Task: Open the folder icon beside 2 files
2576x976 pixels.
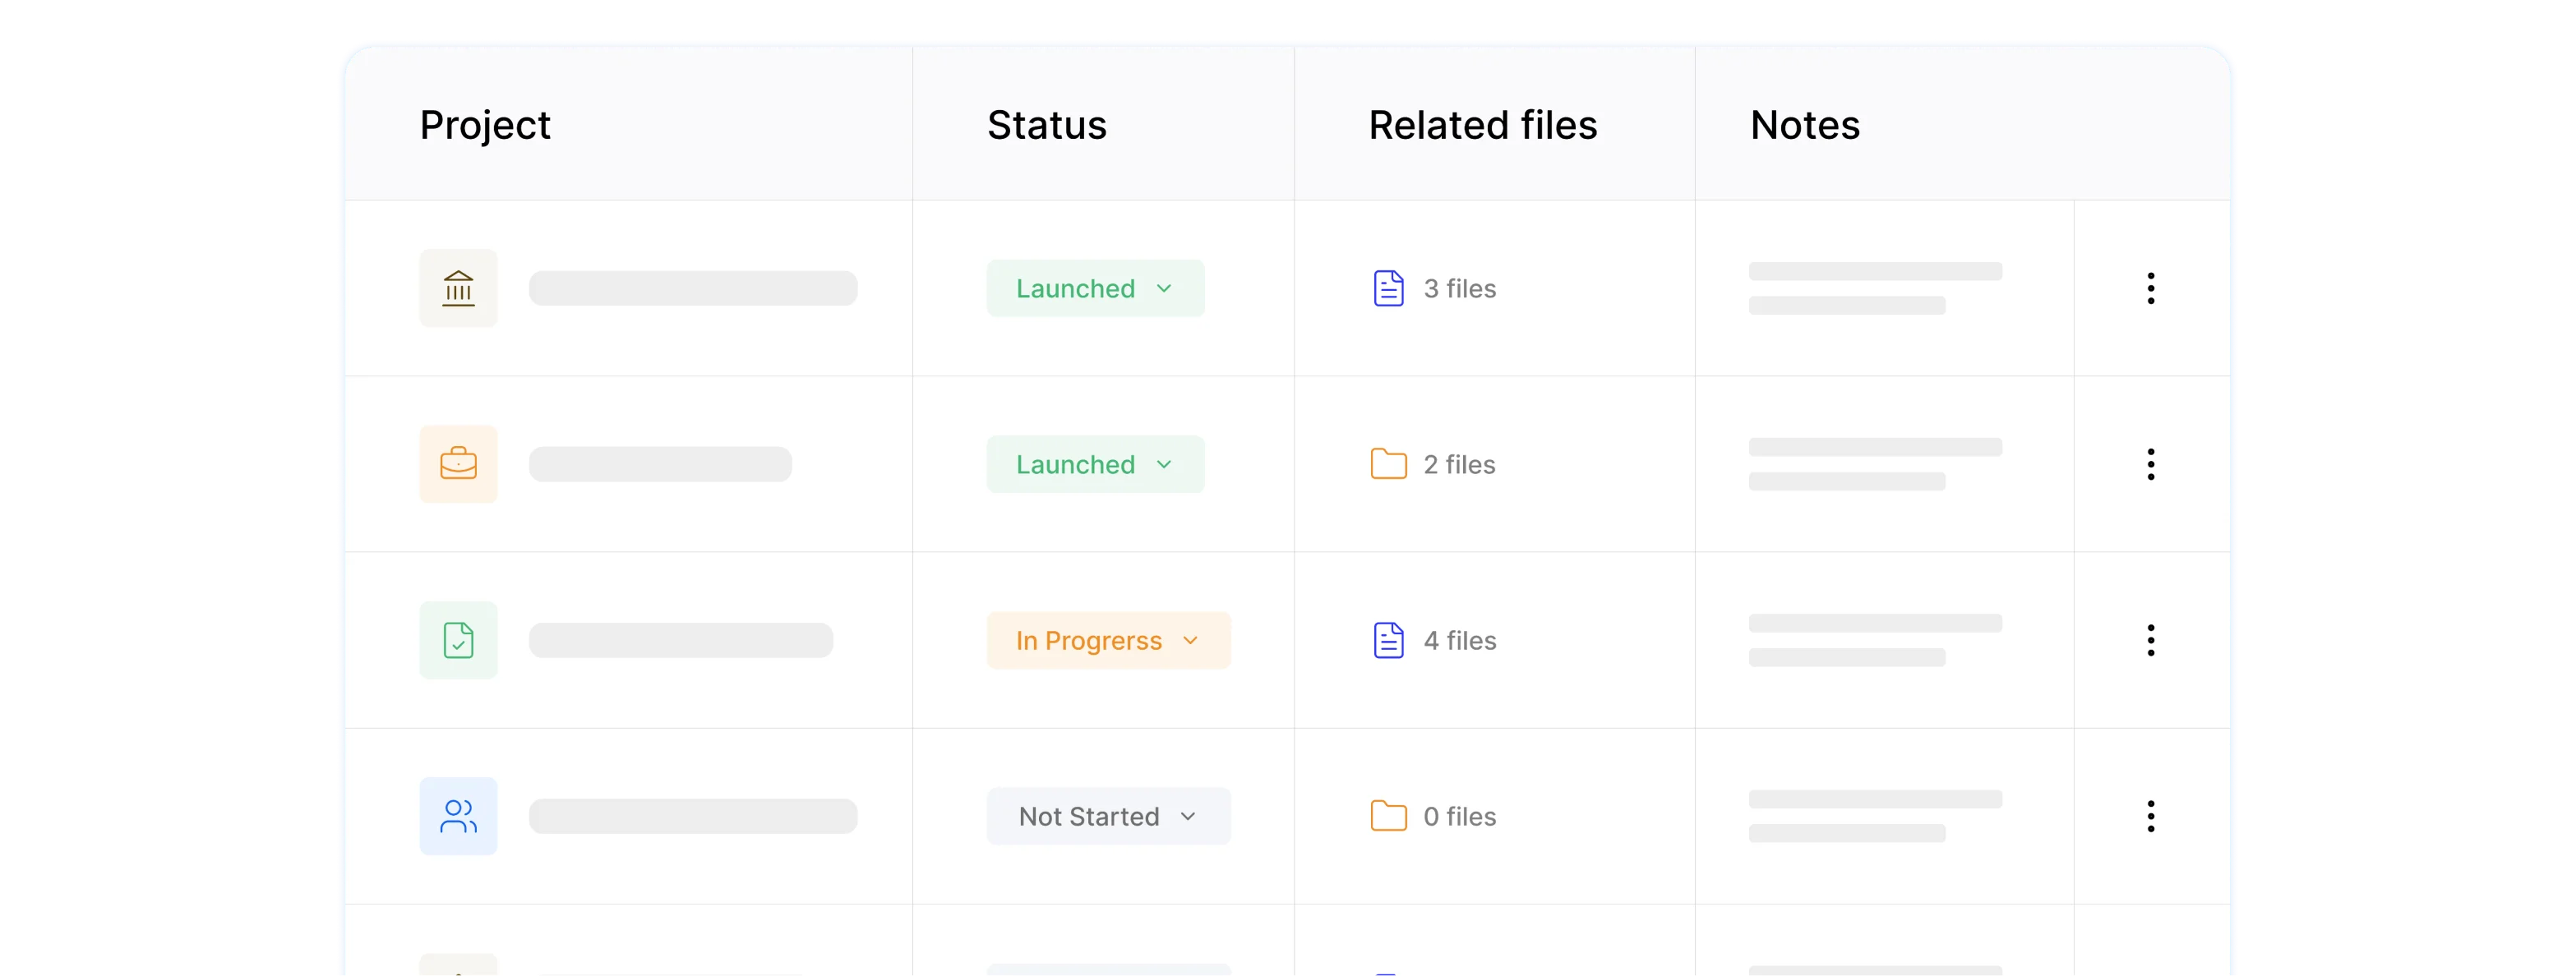Action: point(1388,464)
